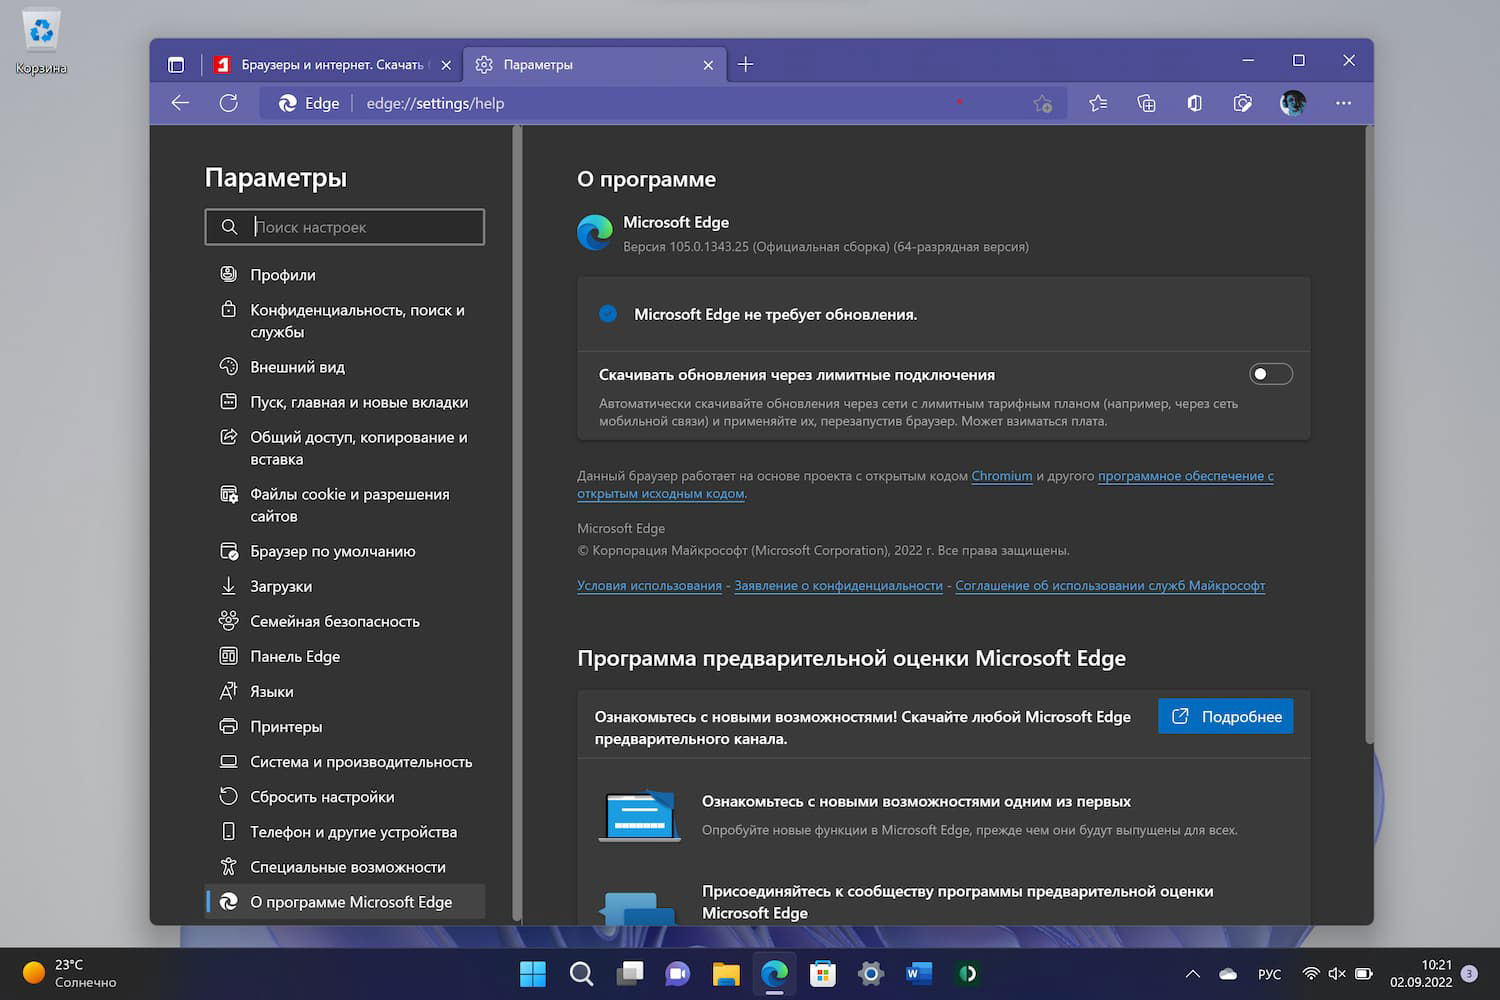
Task: Open Заявление о конфиденциальности link
Action: coord(839,586)
